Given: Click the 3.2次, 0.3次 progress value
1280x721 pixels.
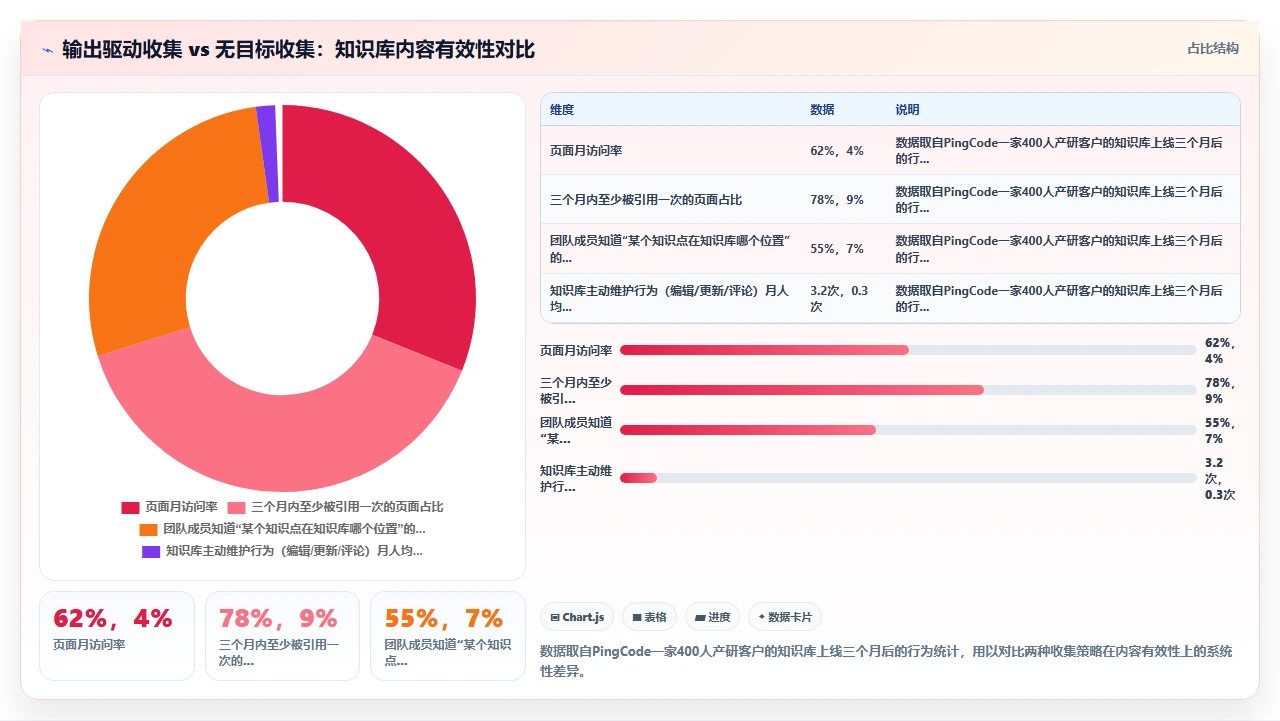Looking at the screenshot, I should click(1220, 478).
